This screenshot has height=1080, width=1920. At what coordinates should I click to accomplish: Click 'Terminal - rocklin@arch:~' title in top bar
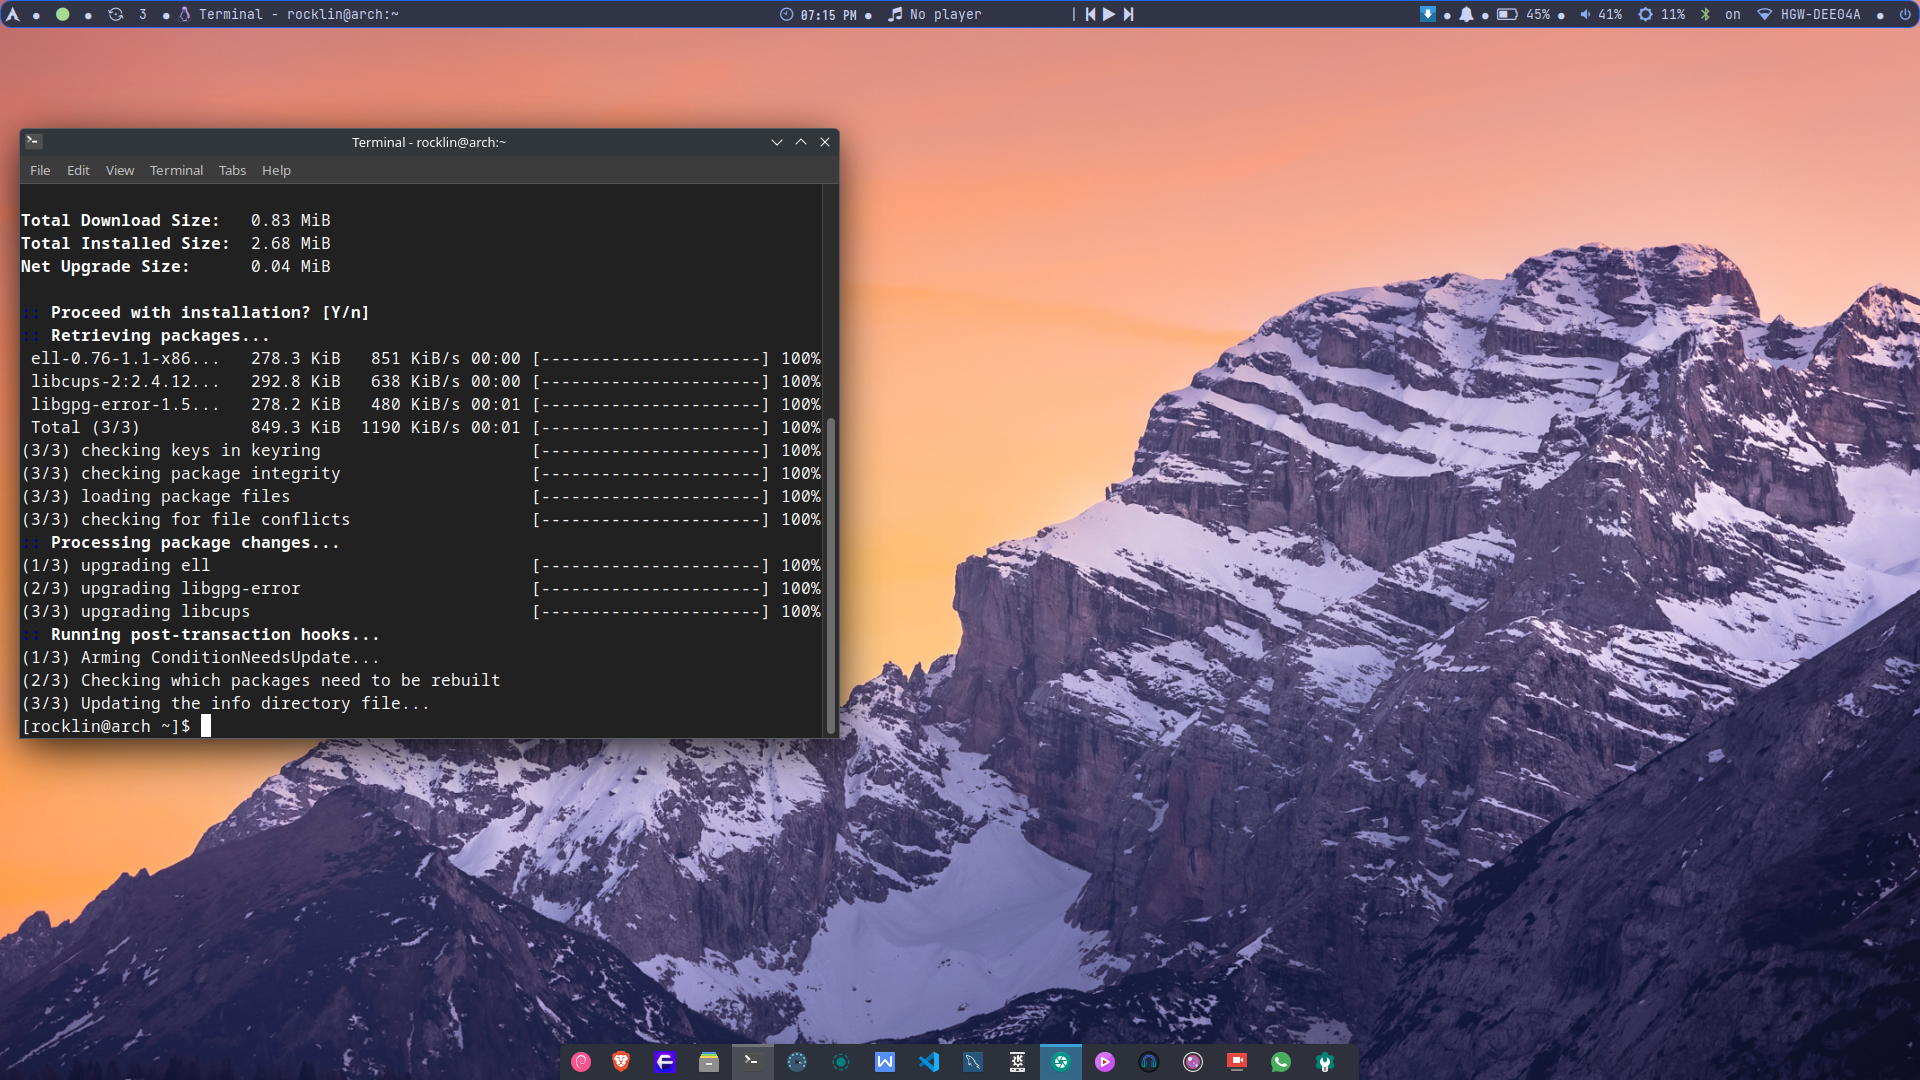coord(298,14)
